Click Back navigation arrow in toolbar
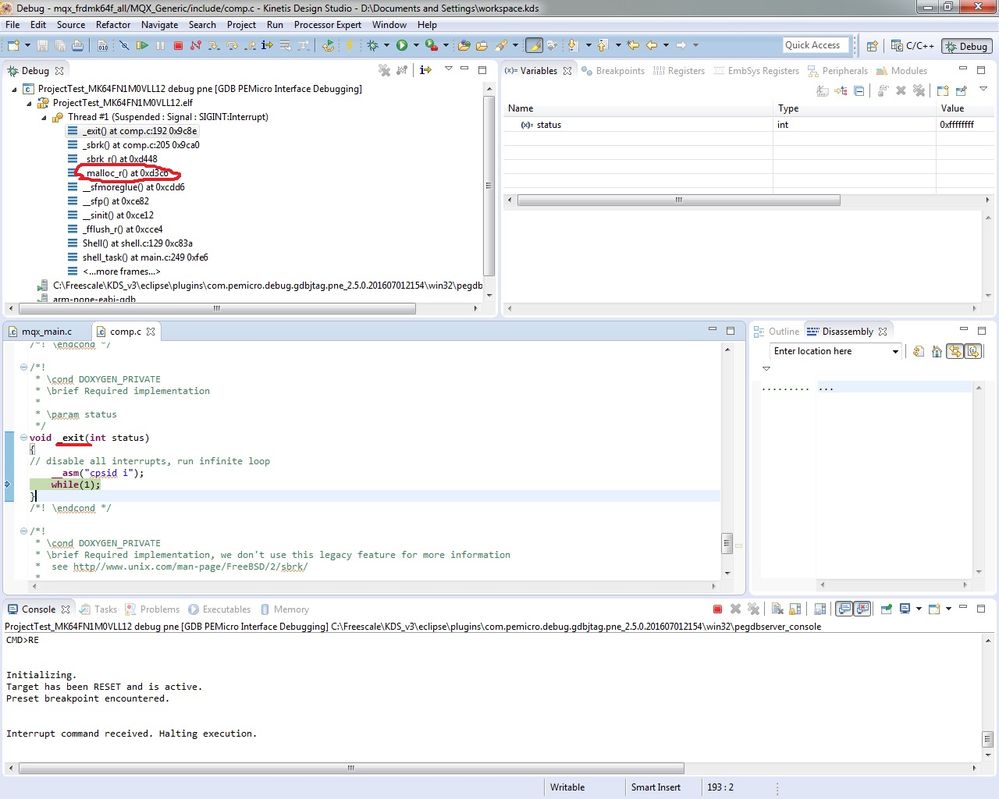The height and width of the screenshot is (799, 999). pos(651,45)
